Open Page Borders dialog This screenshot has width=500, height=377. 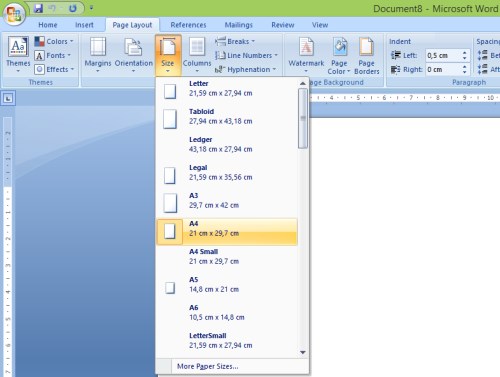point(367,56)
